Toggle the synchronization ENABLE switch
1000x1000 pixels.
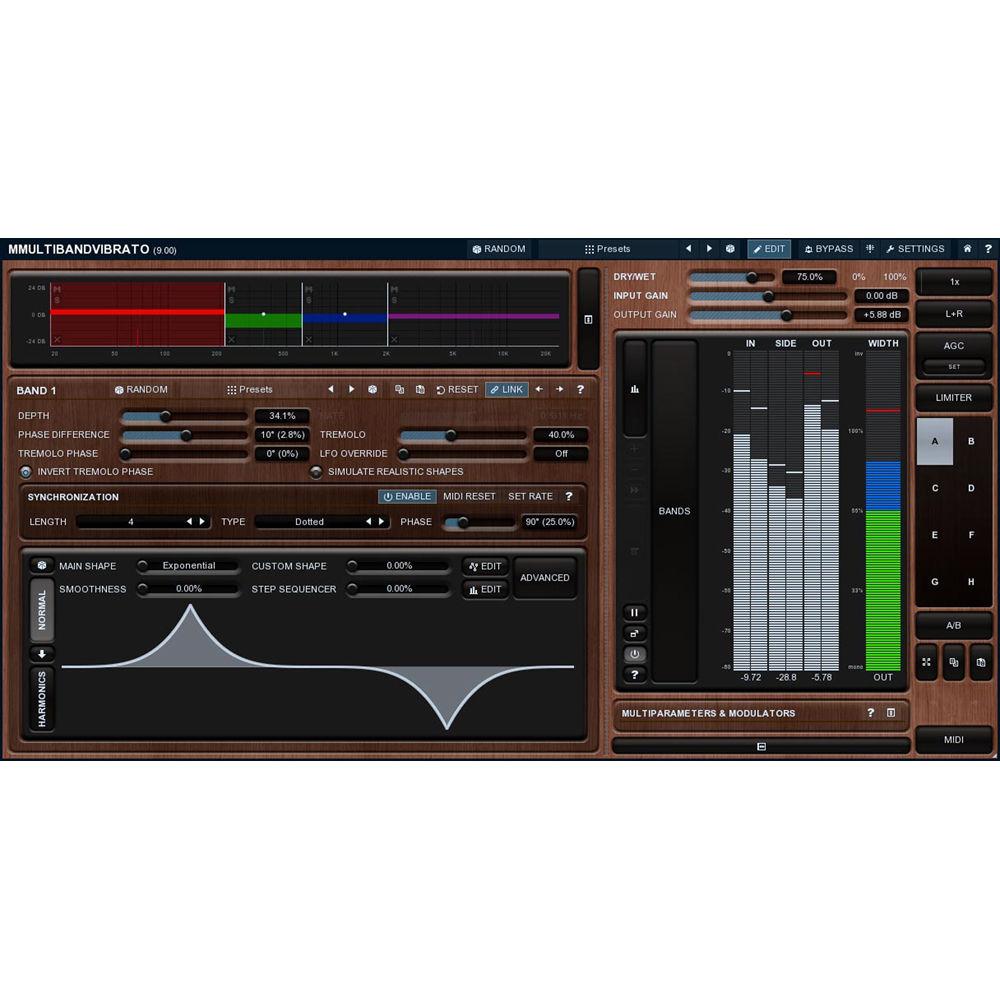[x=407, y=496]
